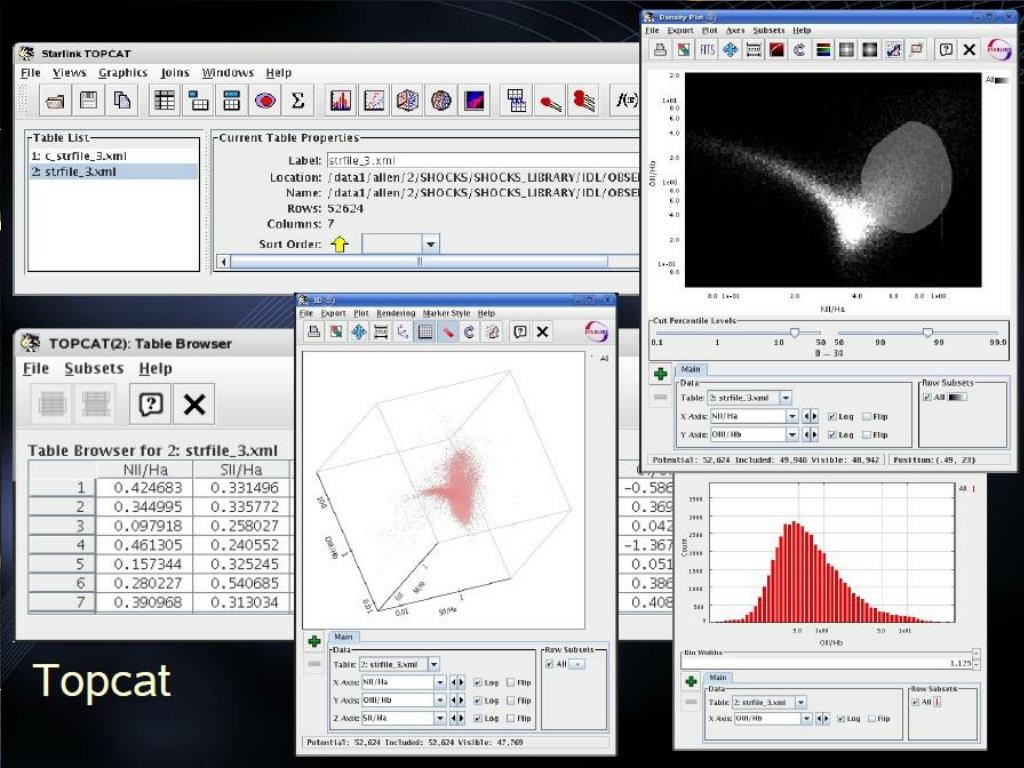Open the red-blue Row Subsets icon
Screen dimensions: 1024x768
pos(264,101)
